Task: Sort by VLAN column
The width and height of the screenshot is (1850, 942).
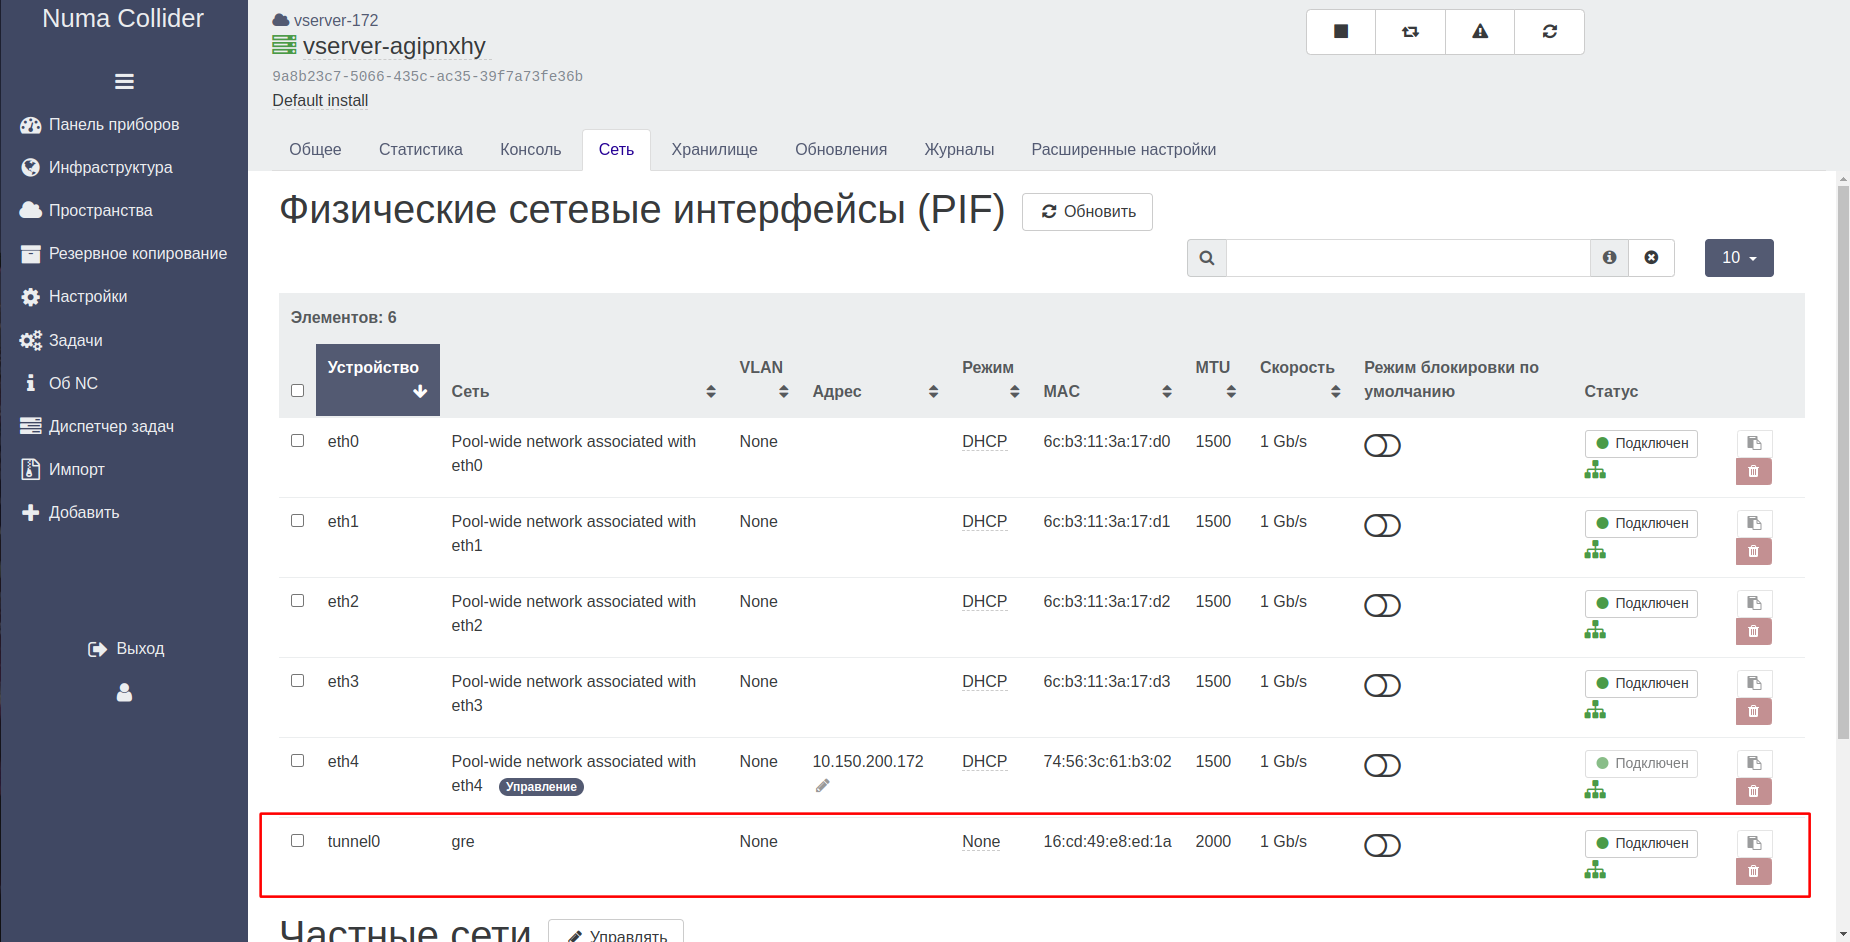Action: (764, 380)
